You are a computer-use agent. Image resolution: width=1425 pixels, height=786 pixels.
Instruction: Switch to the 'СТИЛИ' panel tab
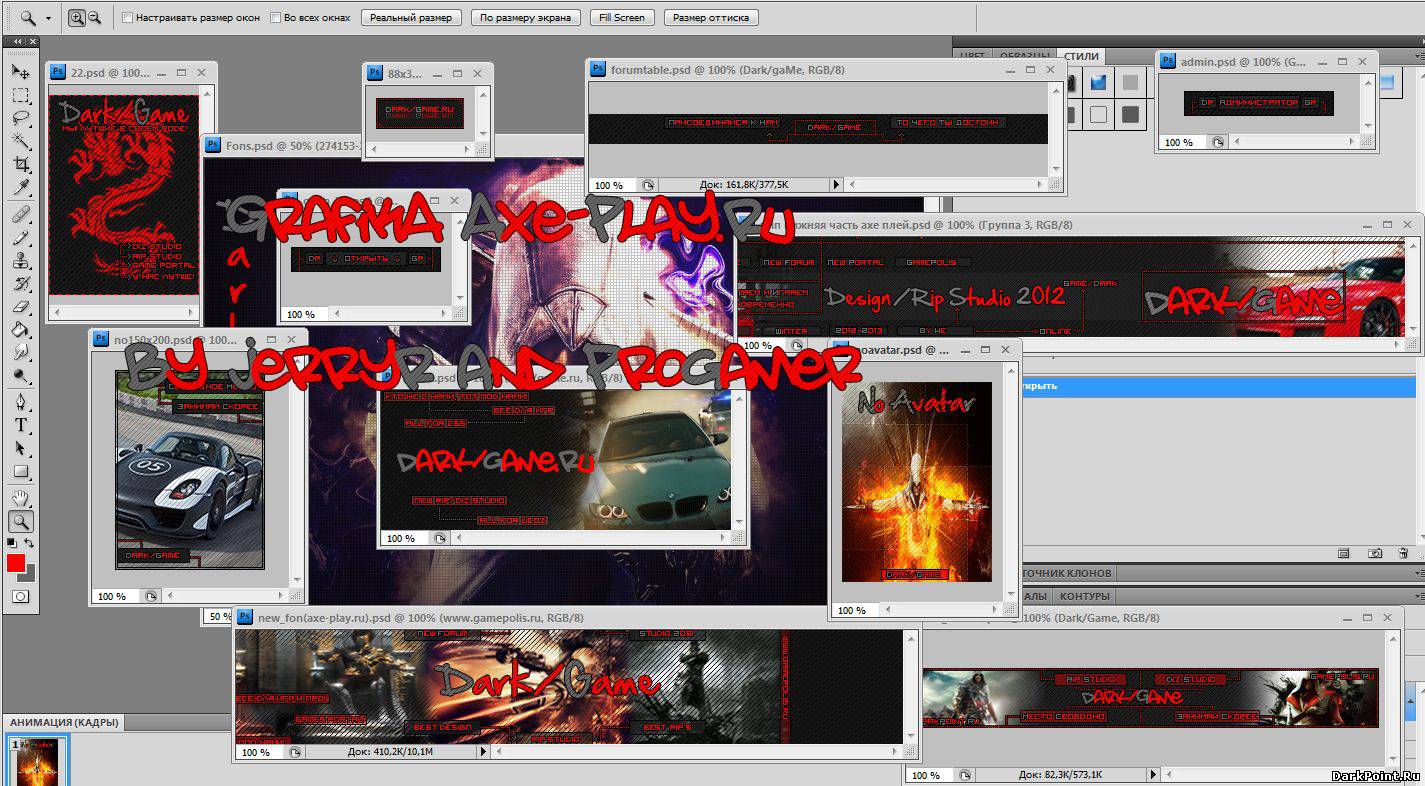point(1081,56)
